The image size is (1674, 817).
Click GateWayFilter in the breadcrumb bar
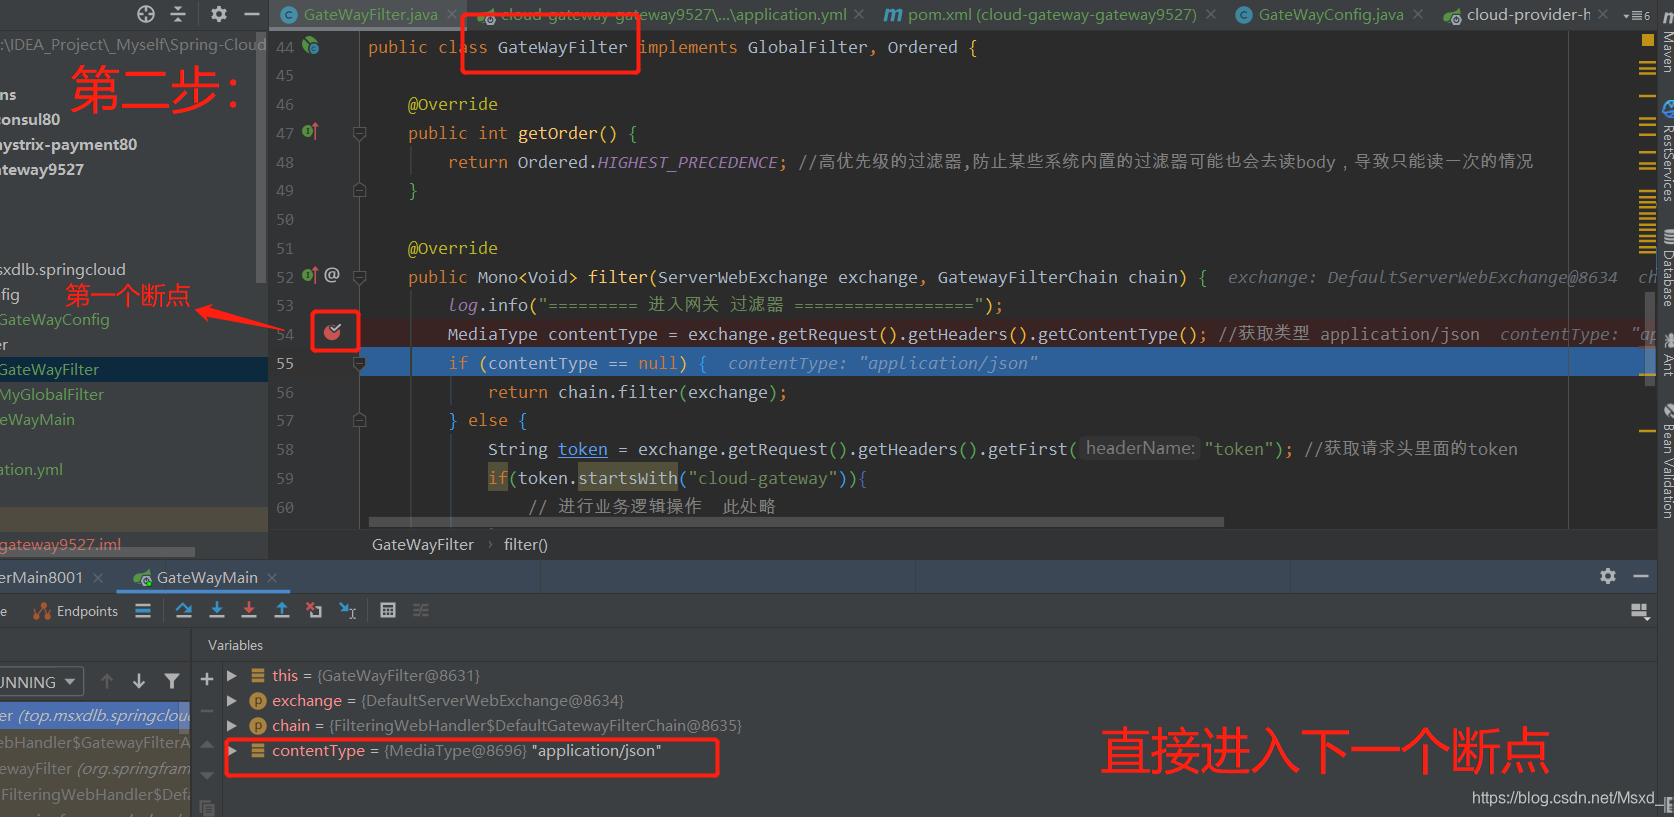tap(423, 545)
